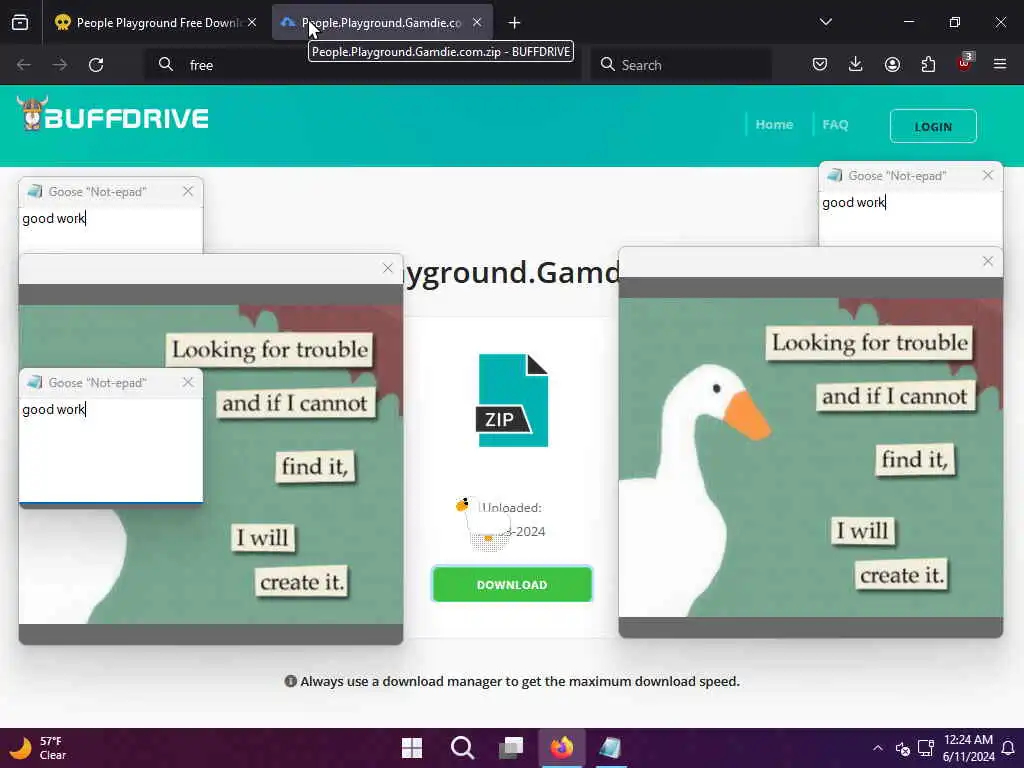Save page to Pocket icon
The image size is (1024, 768).
coord(820,65)
